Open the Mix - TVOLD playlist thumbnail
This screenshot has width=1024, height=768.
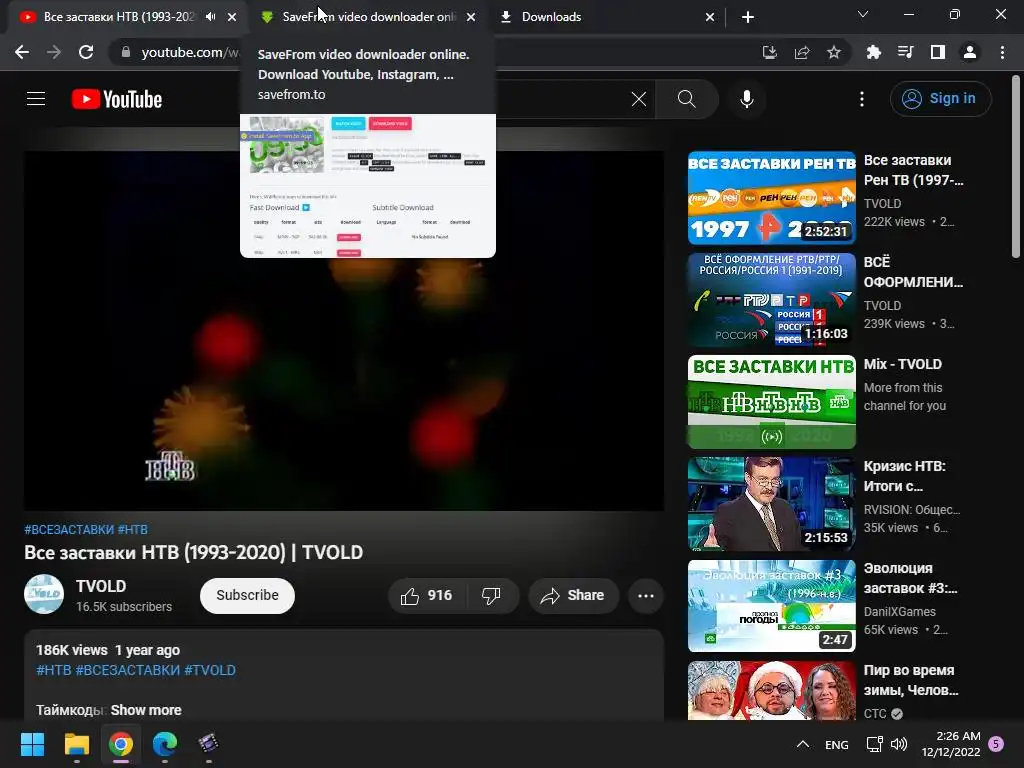[771, 402]
